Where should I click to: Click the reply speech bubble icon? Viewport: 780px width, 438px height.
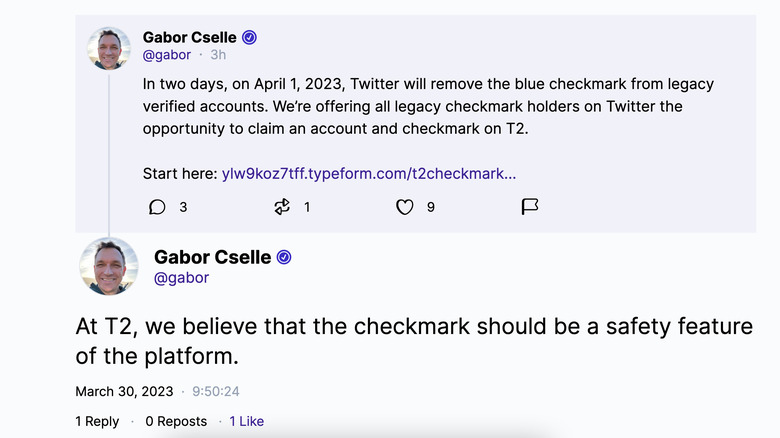(x=157, y=207)
